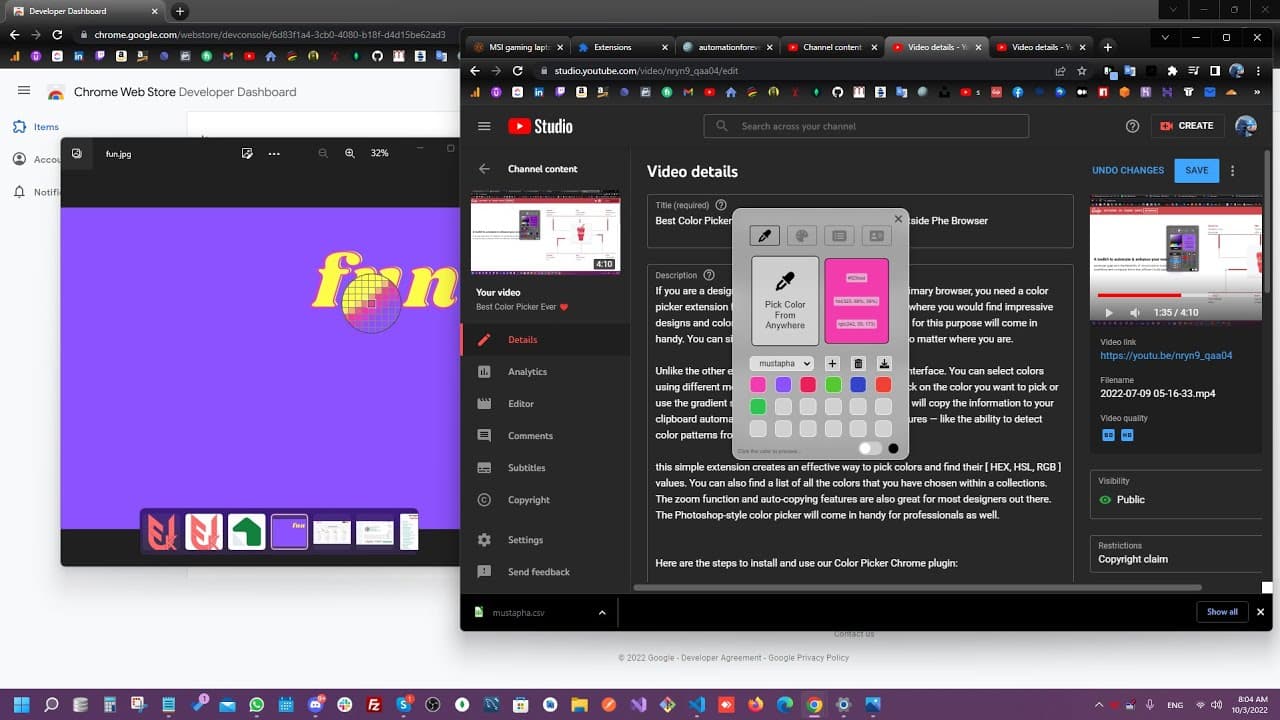Open Analytics in Studio sidebar
This screenshot has height=720, width=1280.
546,372
